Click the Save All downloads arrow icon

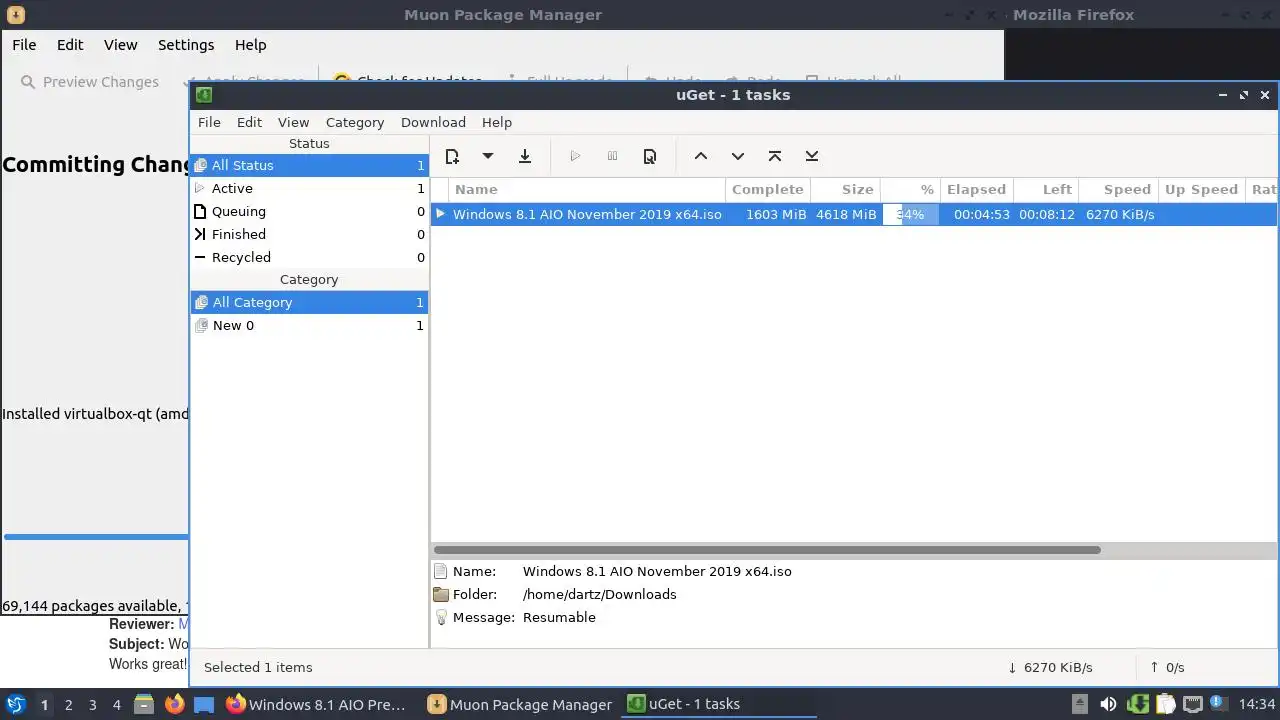tap(524, 156)
